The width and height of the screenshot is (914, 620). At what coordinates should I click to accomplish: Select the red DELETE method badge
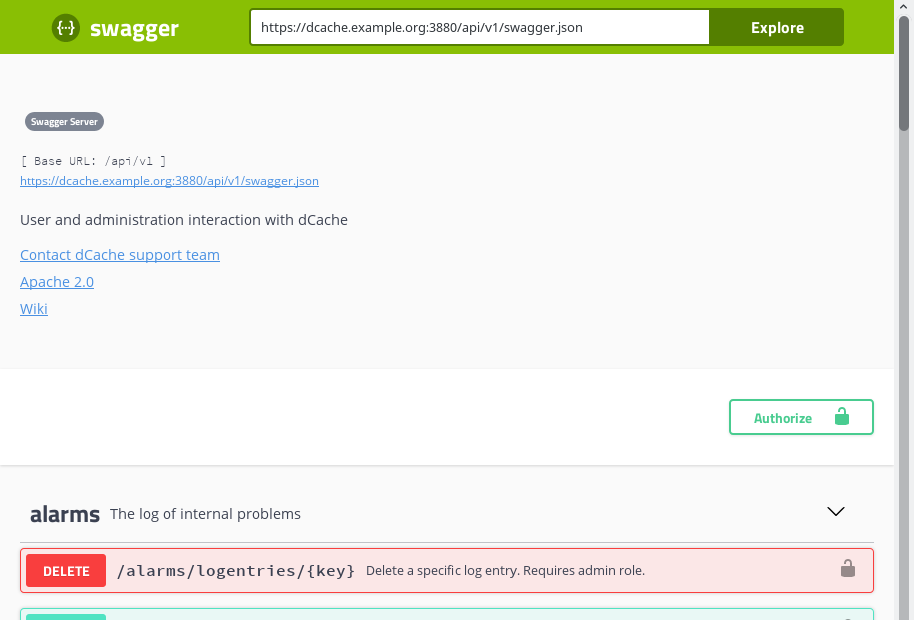(66, 570)
